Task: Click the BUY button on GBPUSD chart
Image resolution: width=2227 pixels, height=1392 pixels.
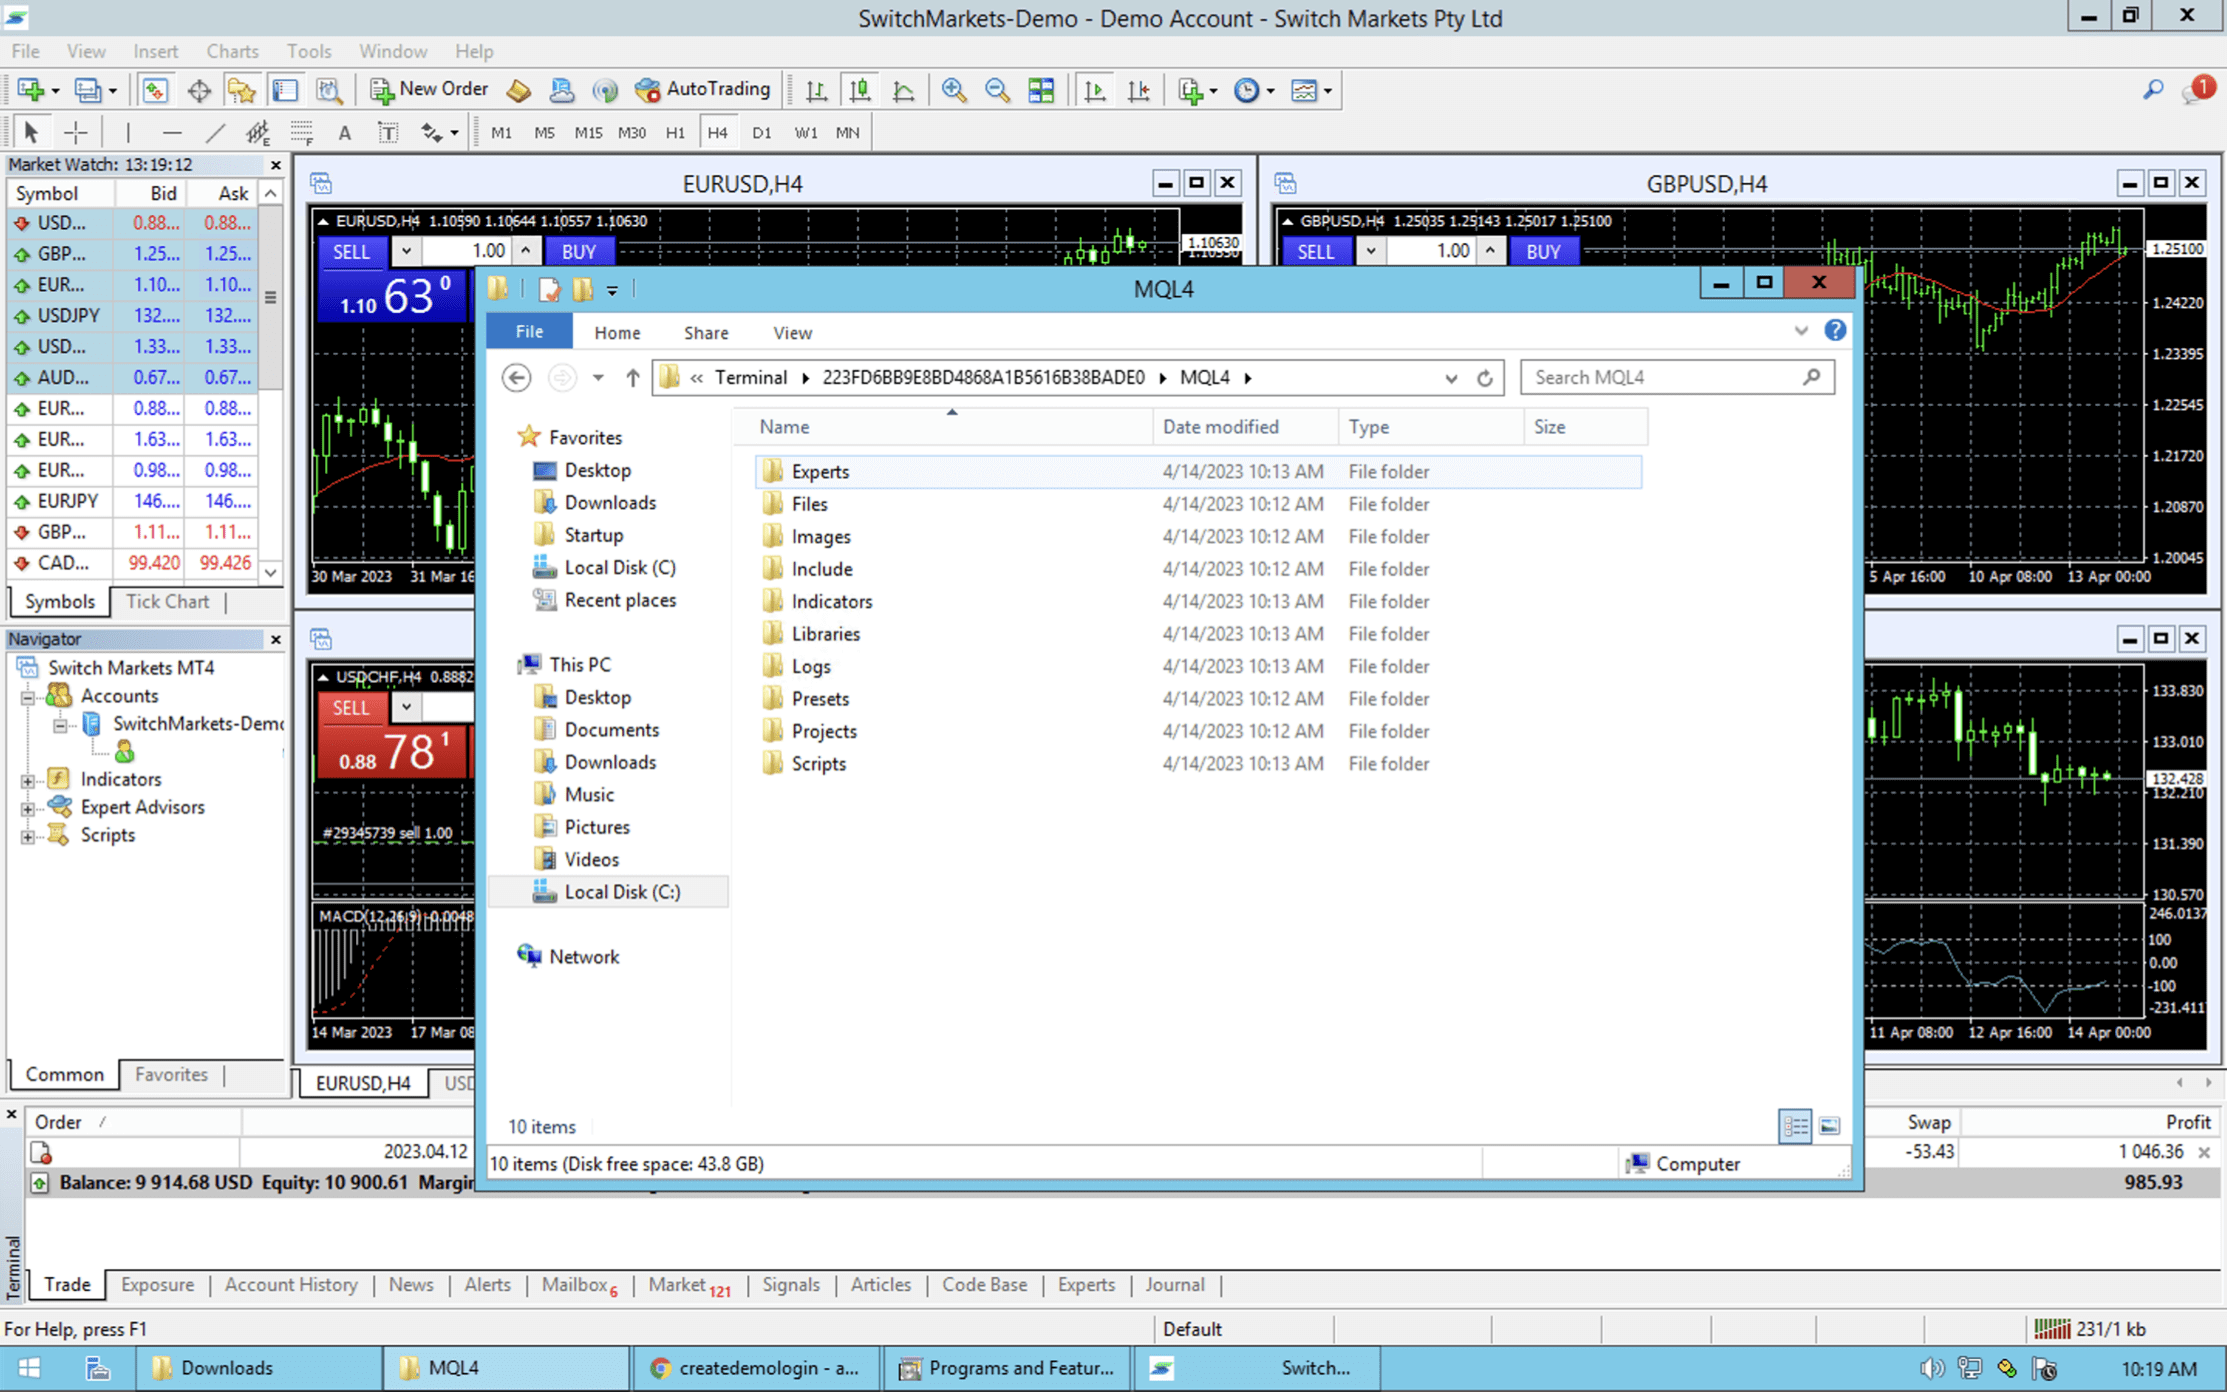Action: 1541,250
